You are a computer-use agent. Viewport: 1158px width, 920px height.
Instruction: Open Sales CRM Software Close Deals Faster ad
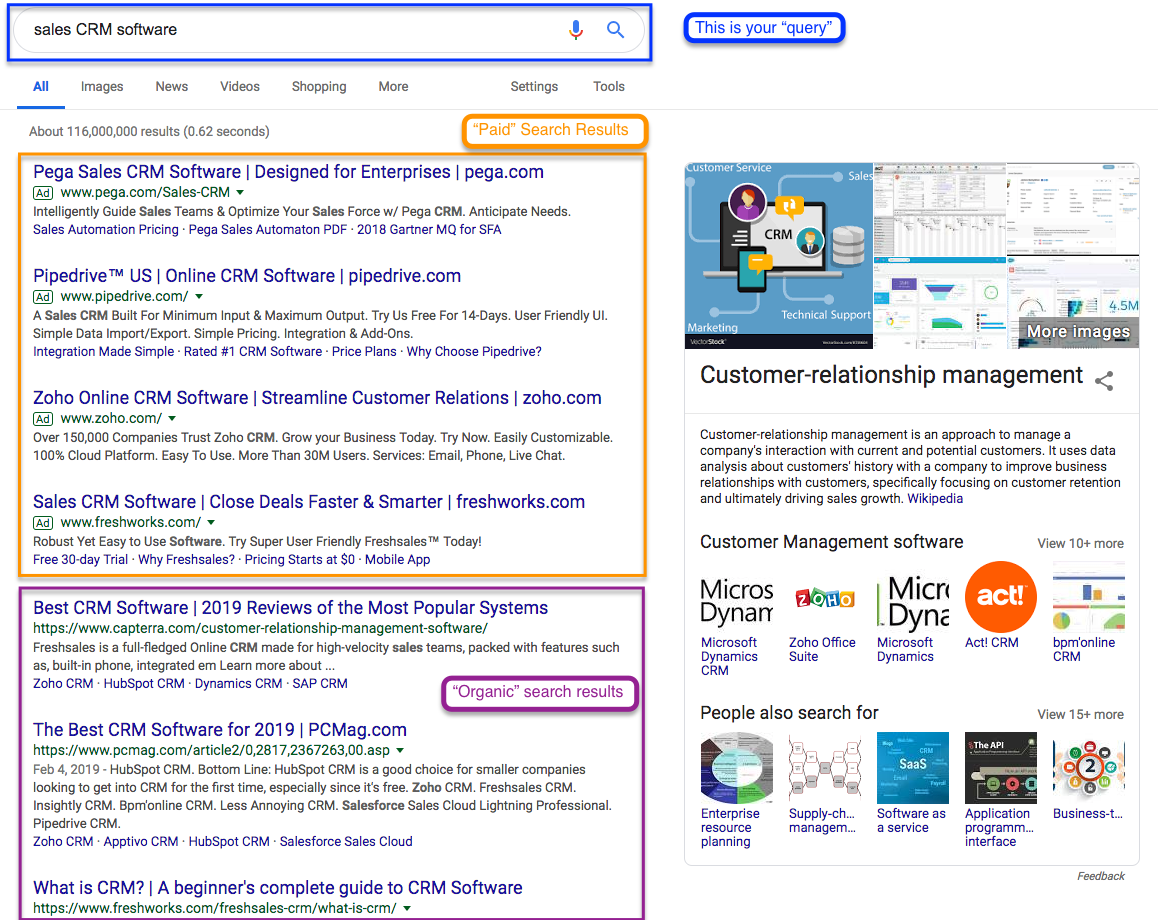[x=309, y=502]
